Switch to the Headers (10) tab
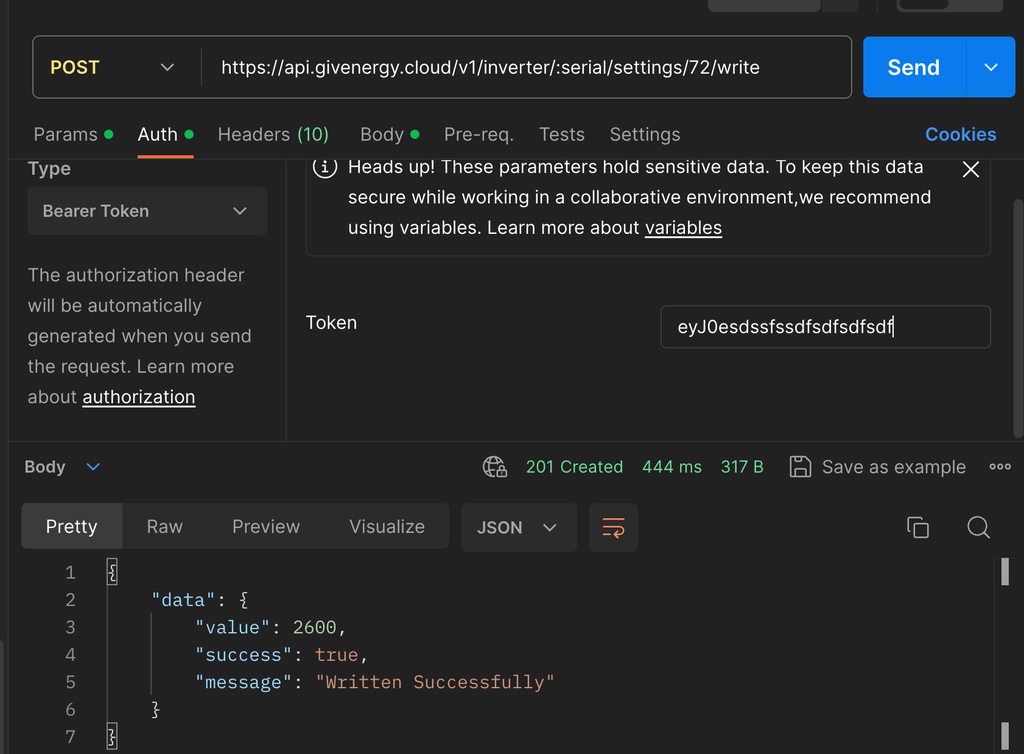 coord(273,134)
